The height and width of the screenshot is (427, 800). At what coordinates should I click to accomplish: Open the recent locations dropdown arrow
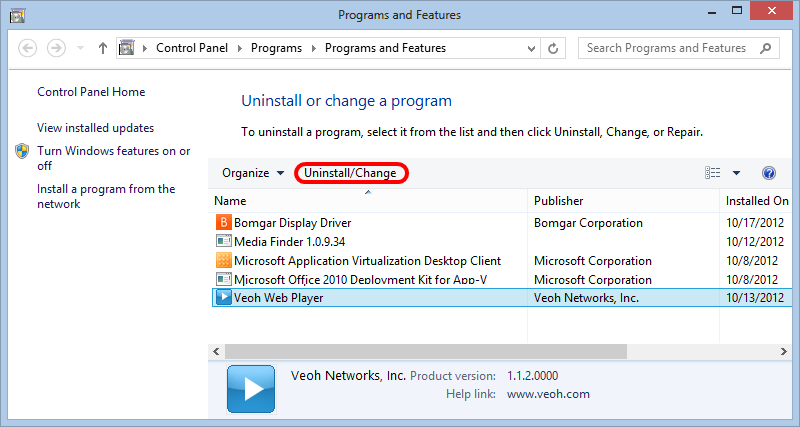[80, 48]
